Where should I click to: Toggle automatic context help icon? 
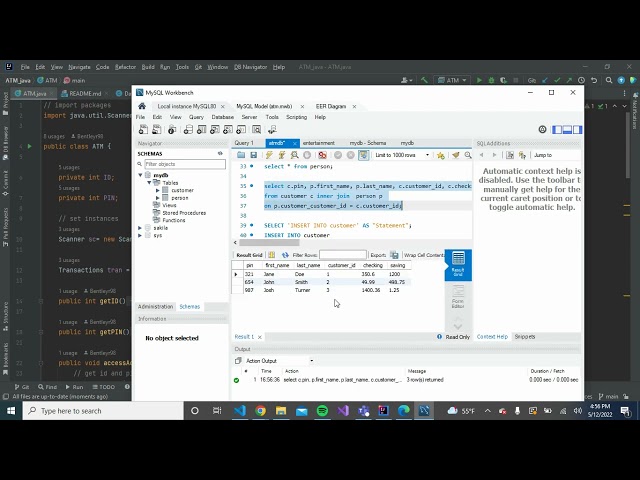522,155
